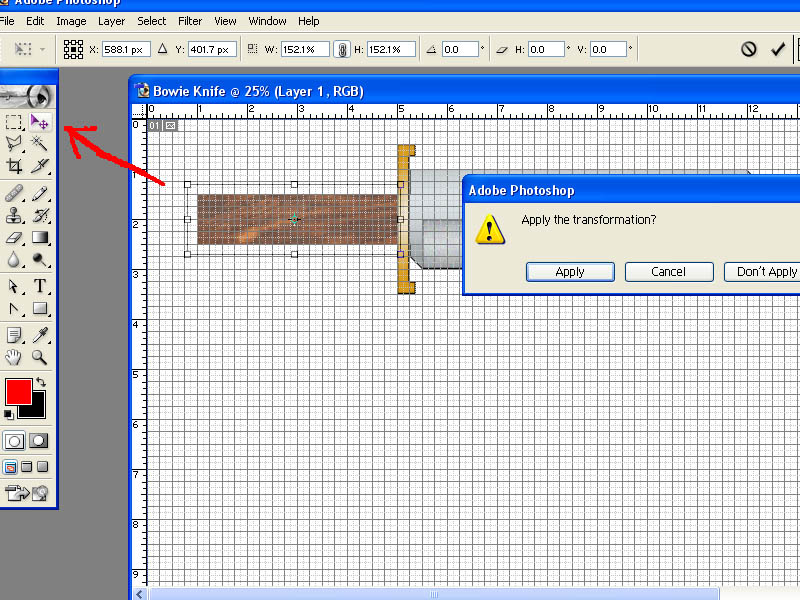The image size is (800, 600).
Task: Toggle relative positioning triangle for reference point
Action: (162, 49)
